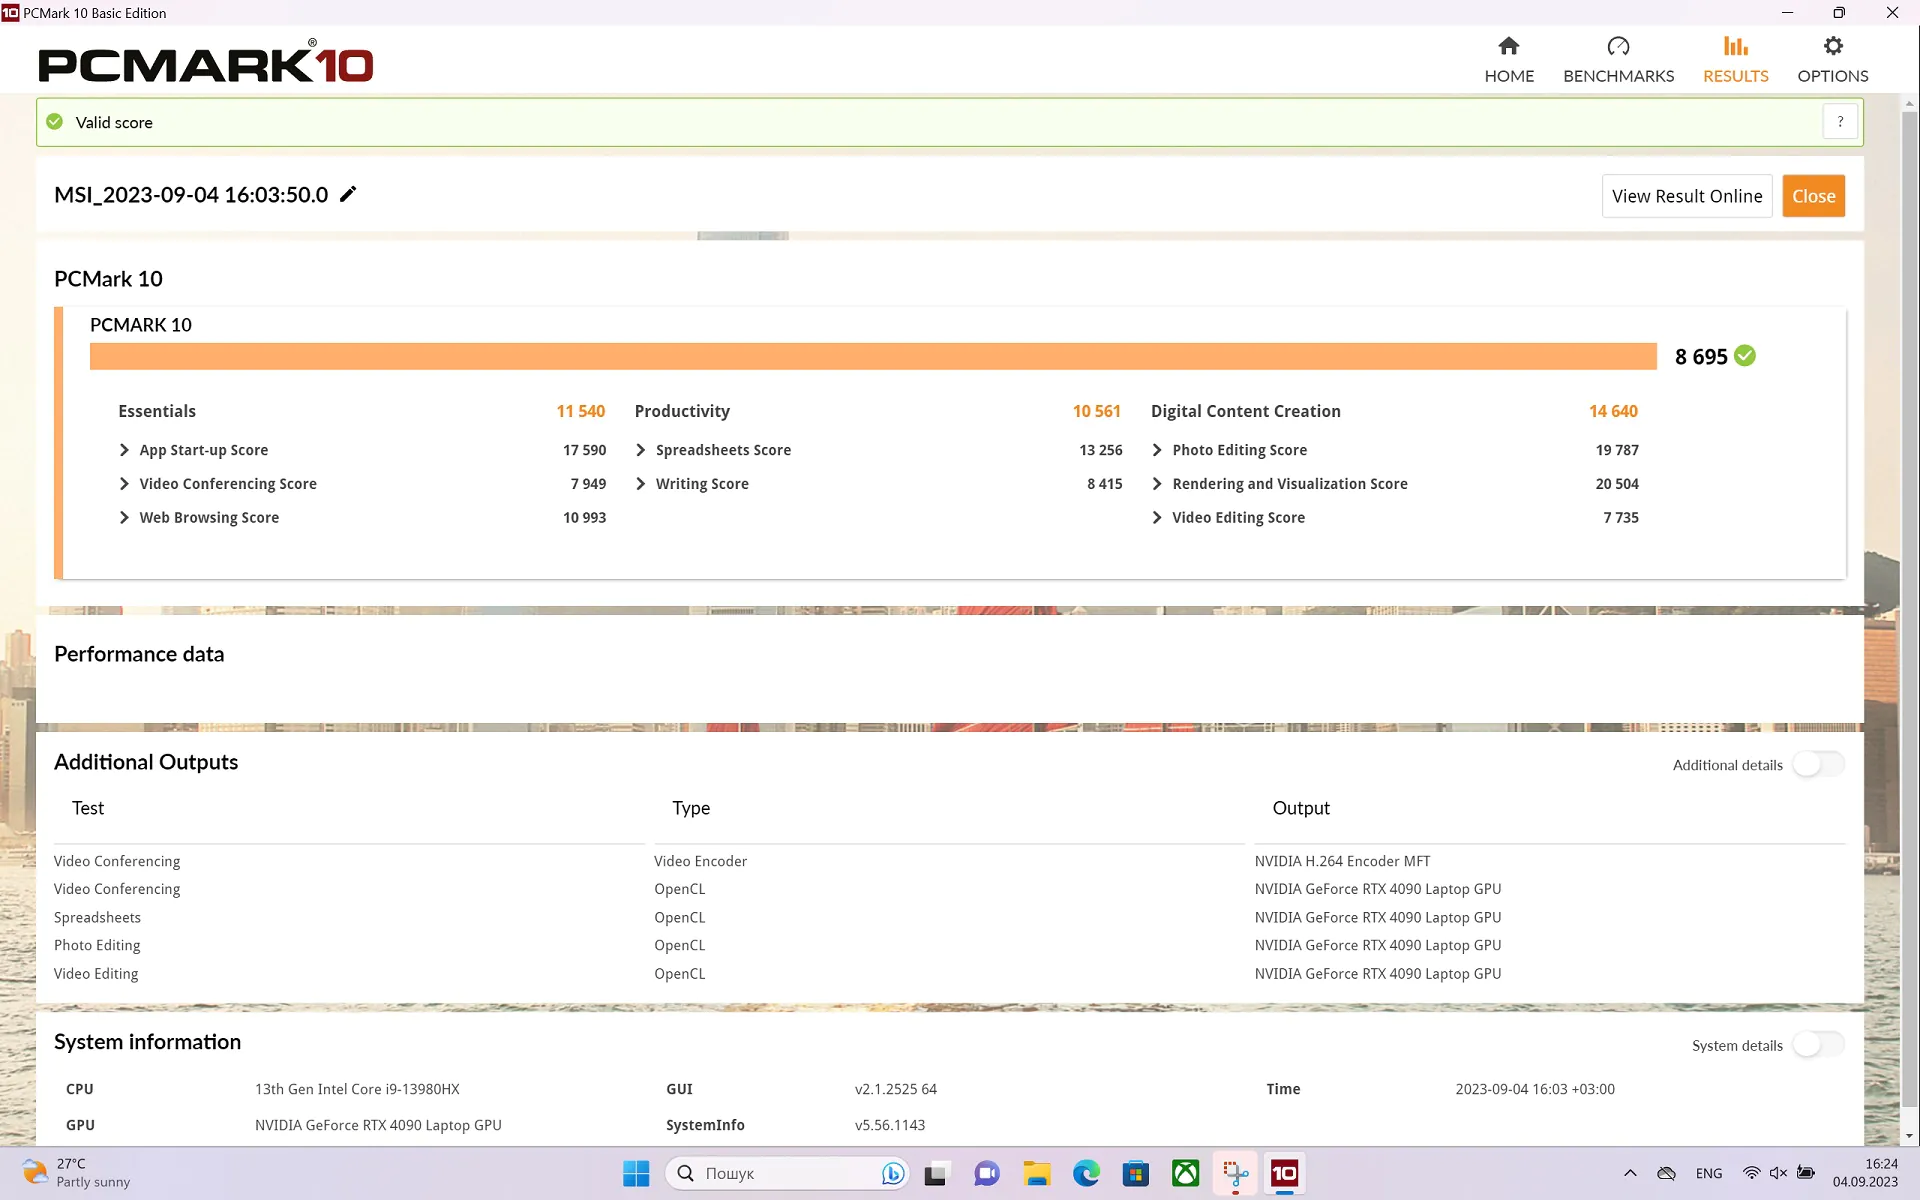The width and height of the screenshot is (1920, 1200).
Task: Launch Microsoft Edge from taskbar
Action: point(1086,1173)
